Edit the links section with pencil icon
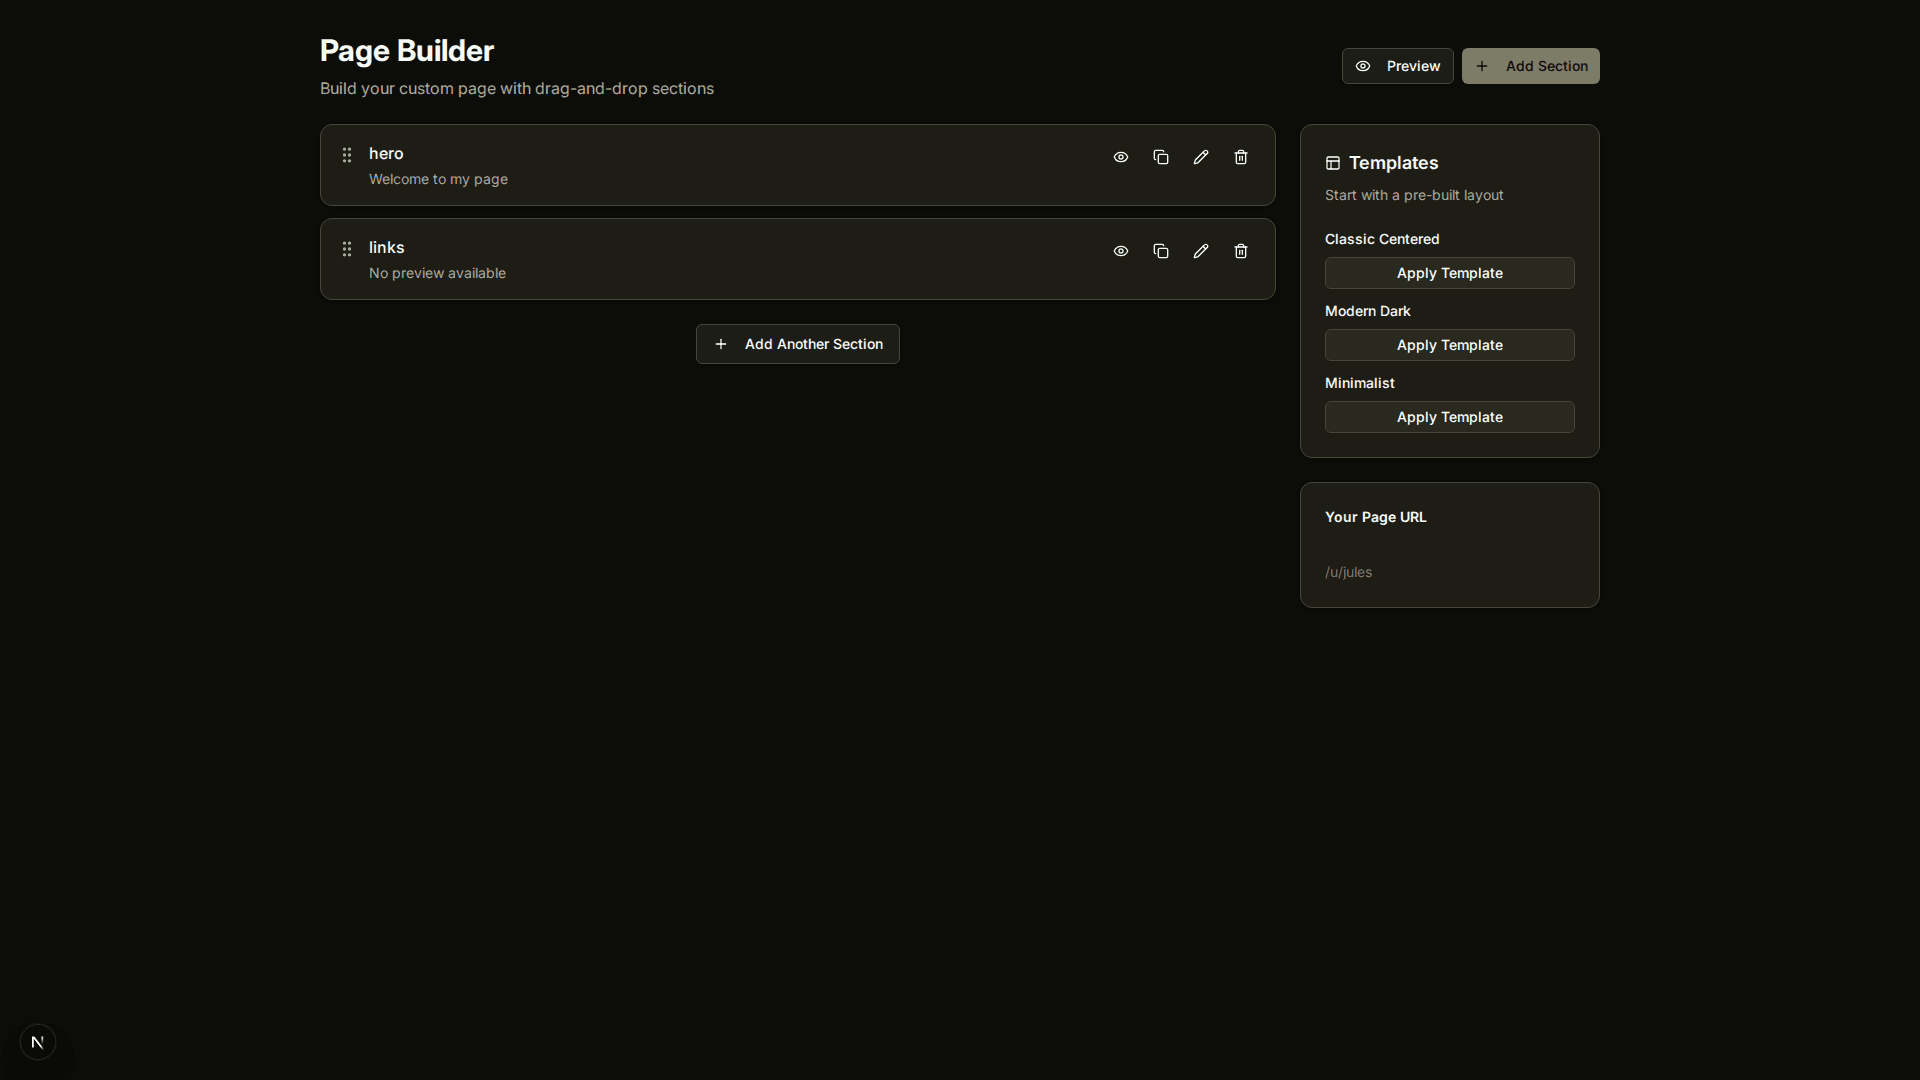The image size is (1920, 1080). click(1201, 251)
